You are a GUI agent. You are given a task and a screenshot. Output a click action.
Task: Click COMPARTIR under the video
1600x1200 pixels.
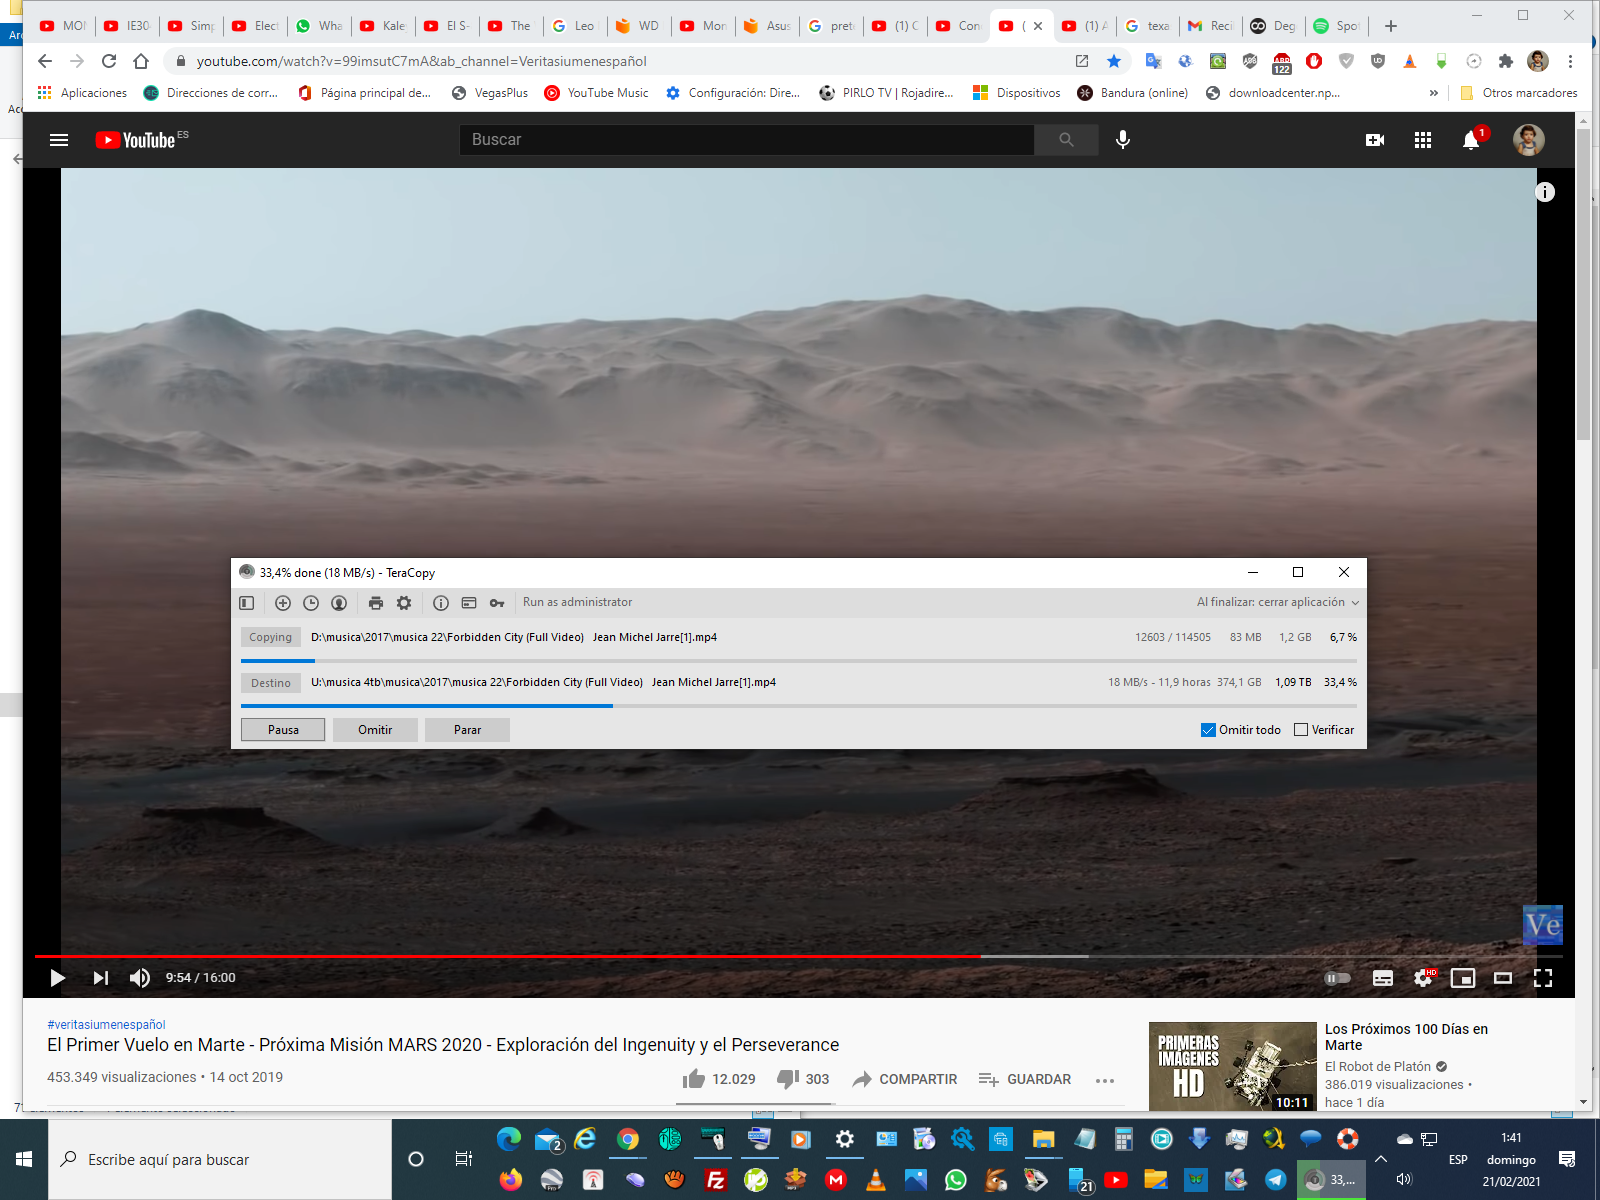905,1079
